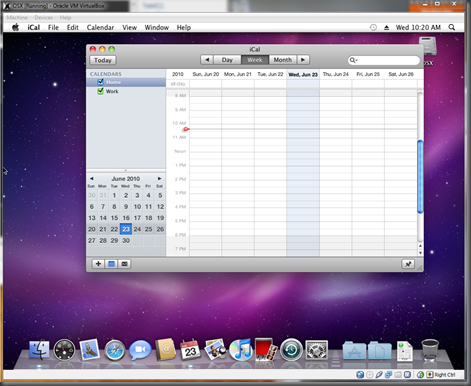Click the pin button at bottom right of iCal
Screen dimensions: 471x386
click(x=408, y=264)
